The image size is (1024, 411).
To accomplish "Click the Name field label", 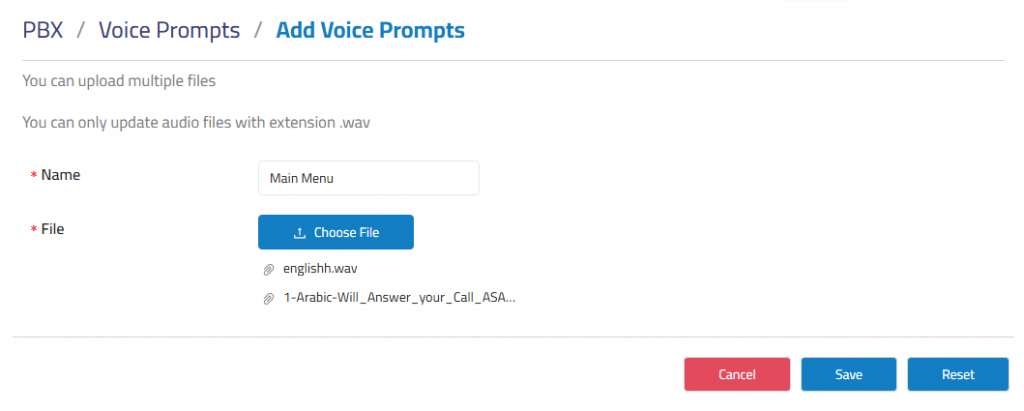I will point(61,174).
